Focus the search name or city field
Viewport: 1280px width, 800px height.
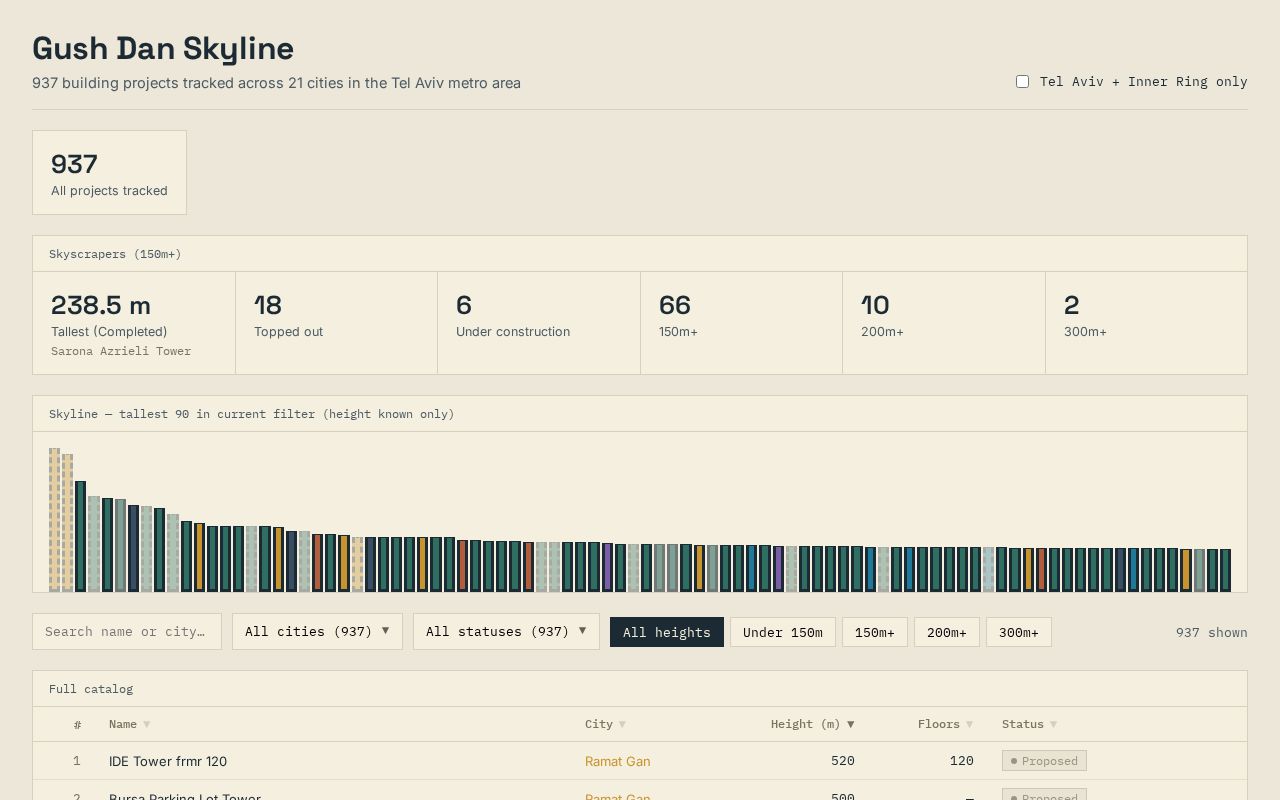pyautogui.click(x=127, y=631)
